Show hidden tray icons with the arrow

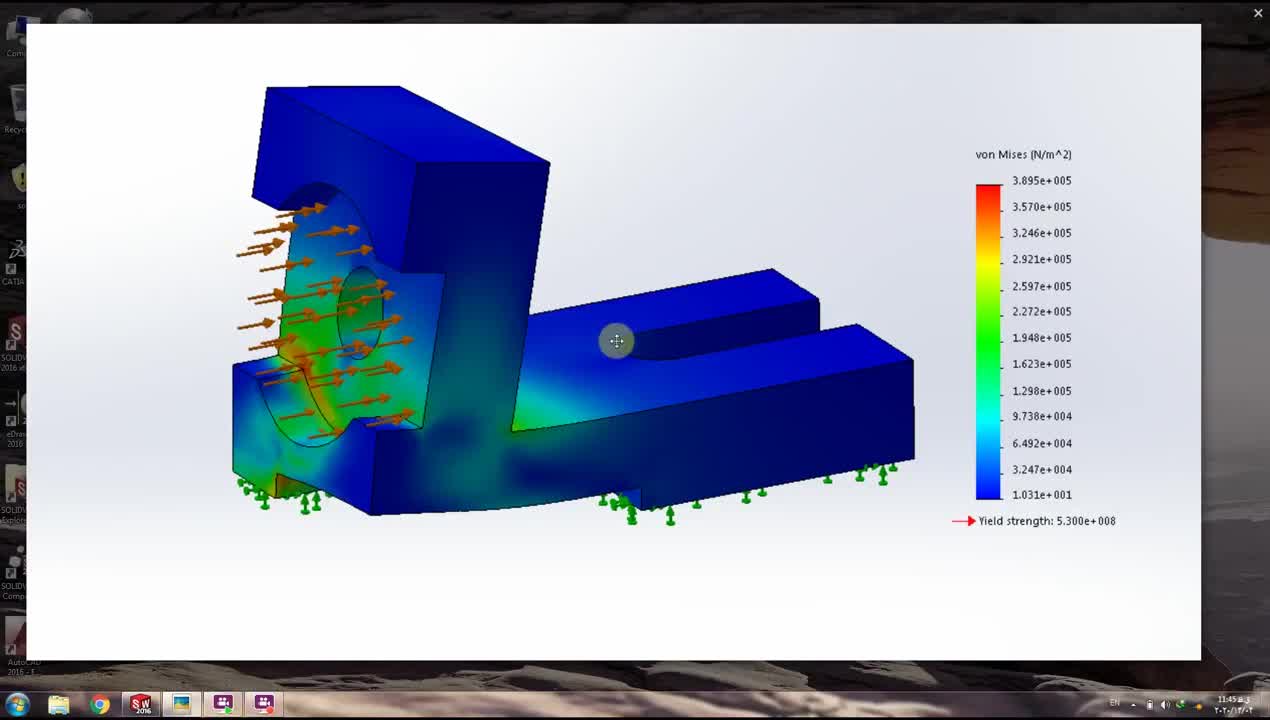click(1133, 705)
